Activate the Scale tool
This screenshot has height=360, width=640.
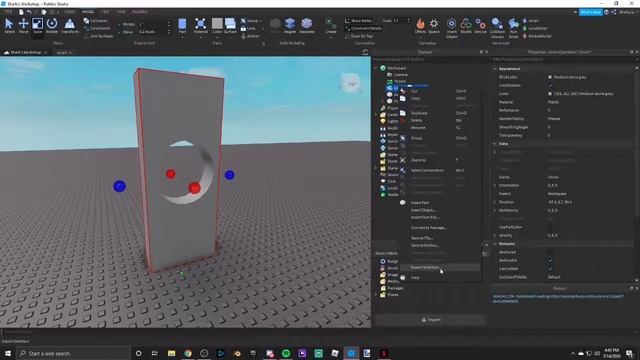click(37, 26)
